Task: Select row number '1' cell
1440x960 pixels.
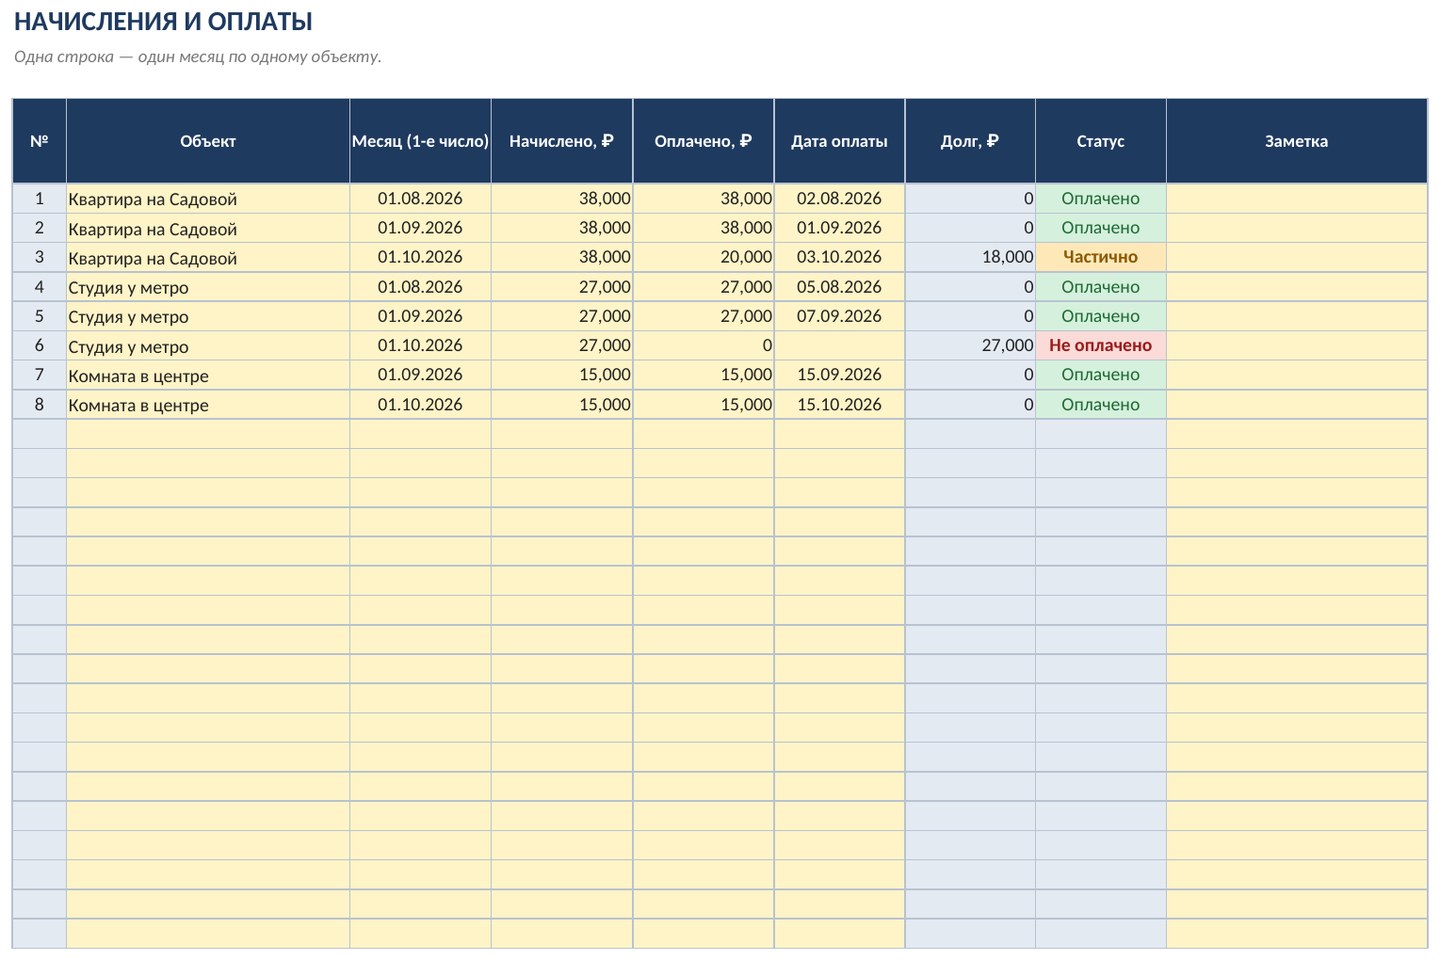Action: click(x=39, y=199)
